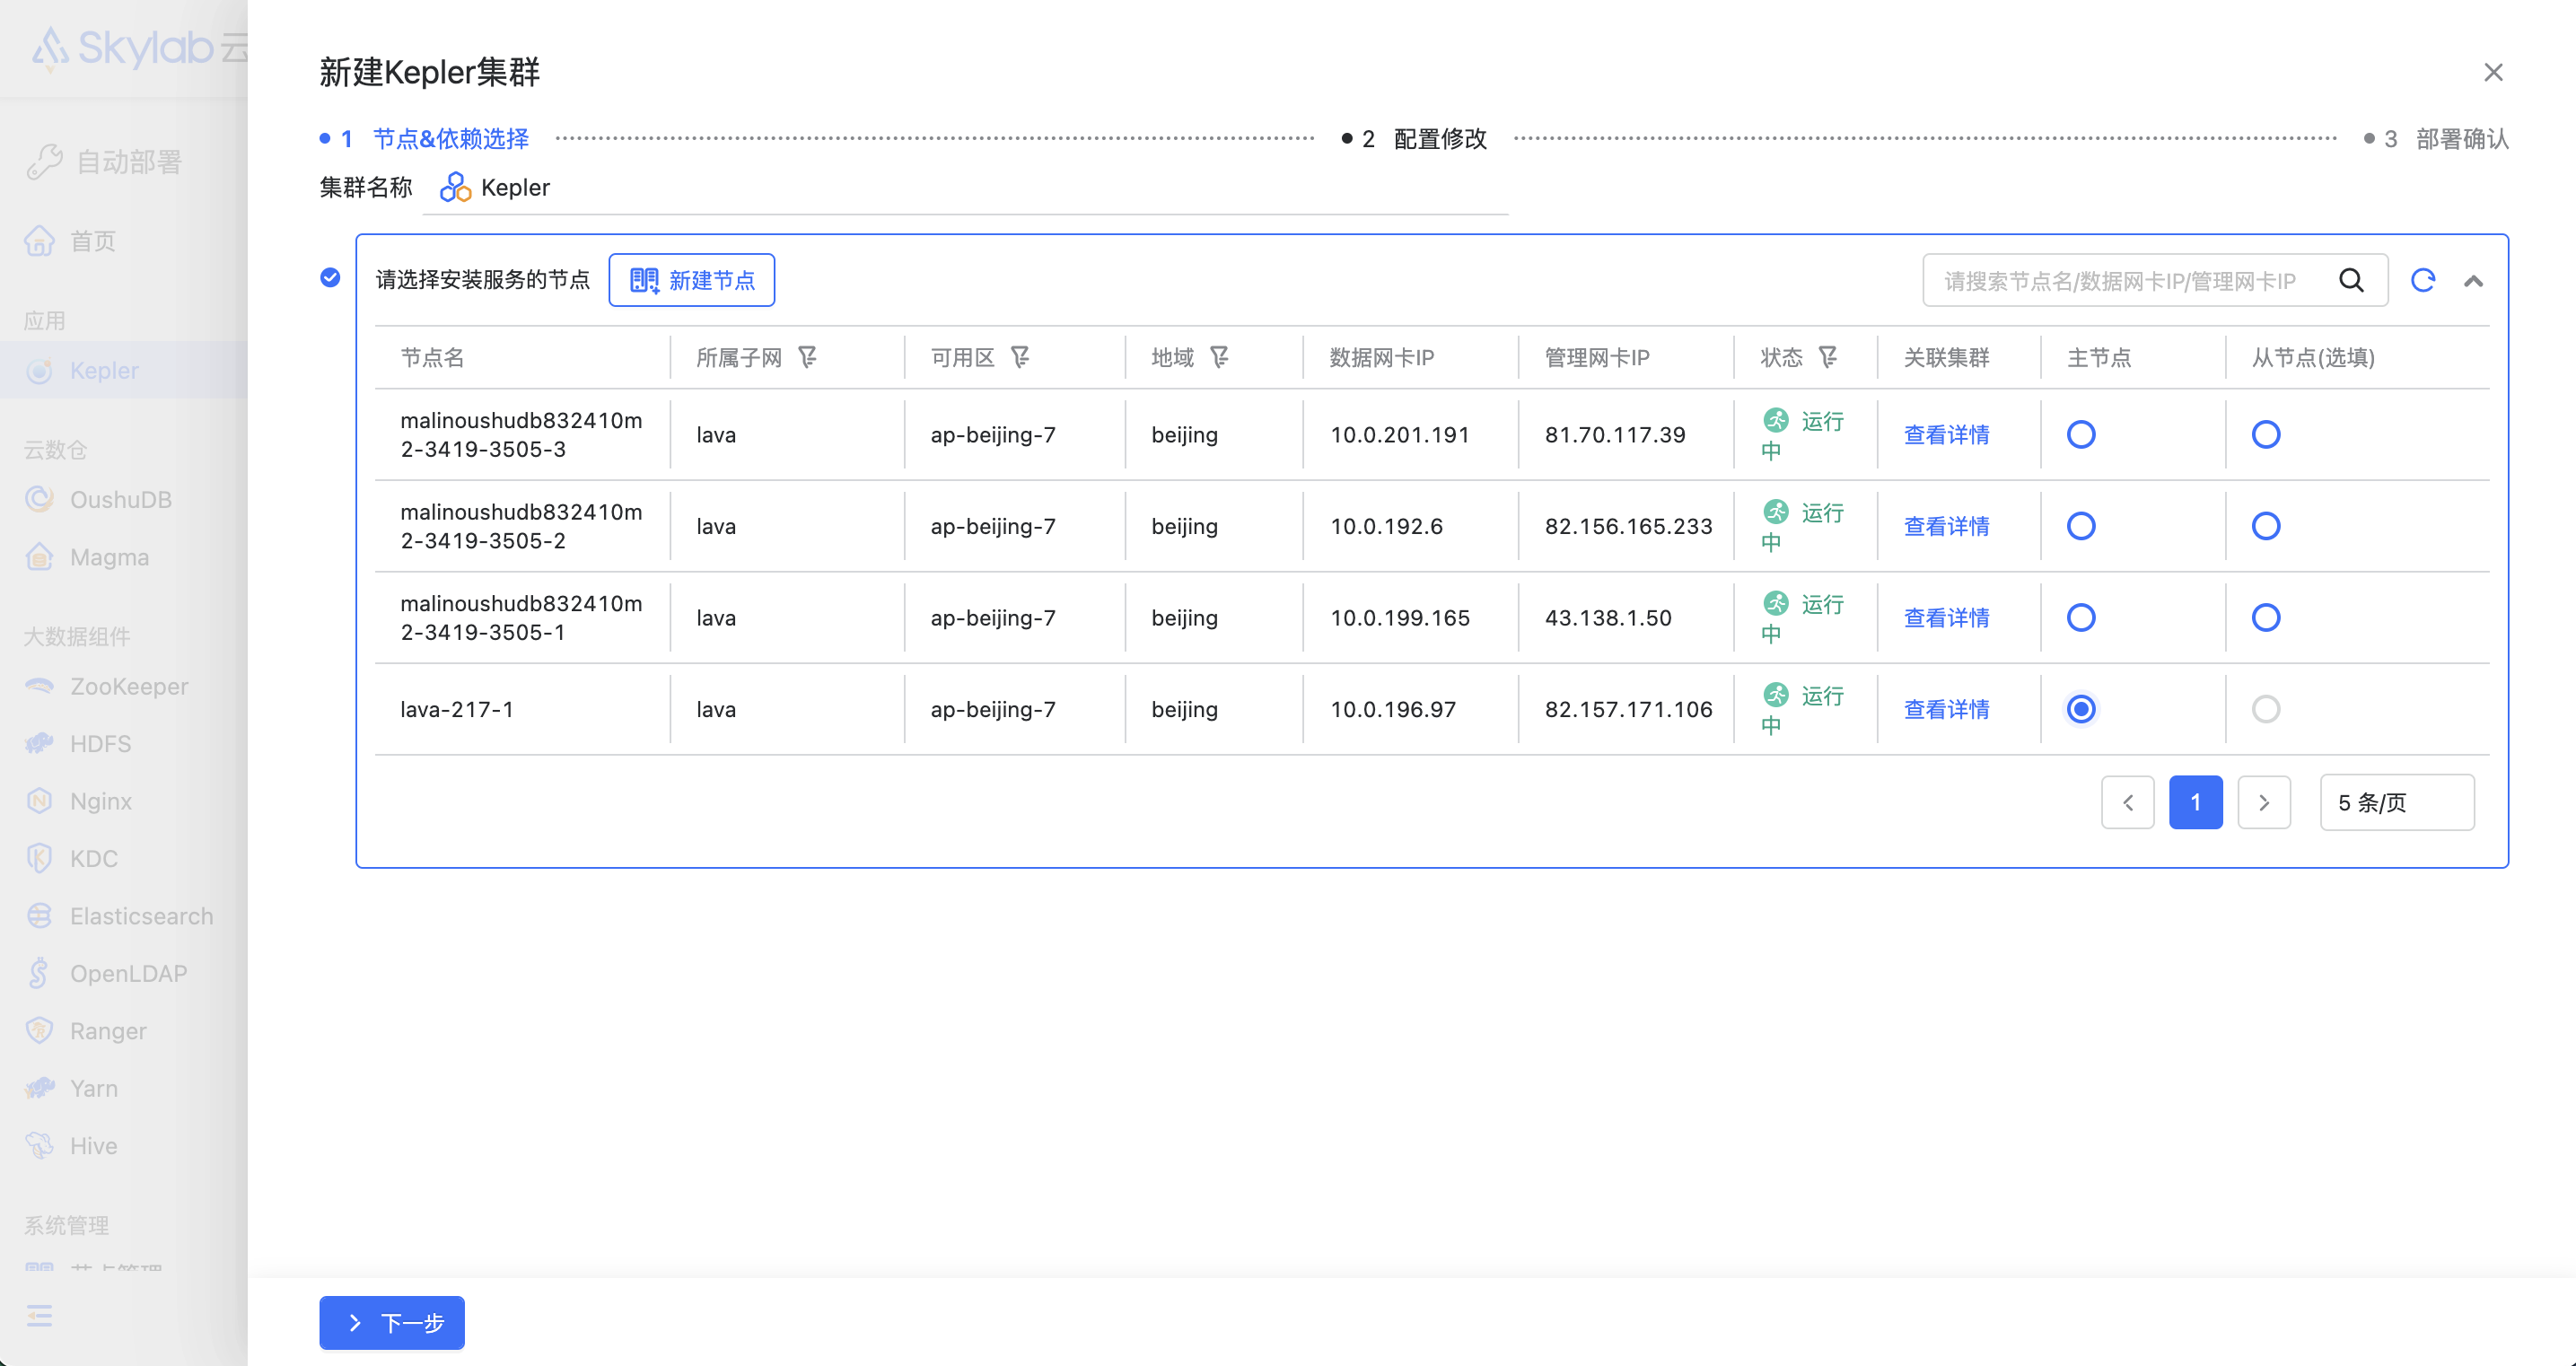This screenshot has height=1366, width=2576.
Task: Select 从节点 radio for node 3505-3
Action: pos(2266,434)
